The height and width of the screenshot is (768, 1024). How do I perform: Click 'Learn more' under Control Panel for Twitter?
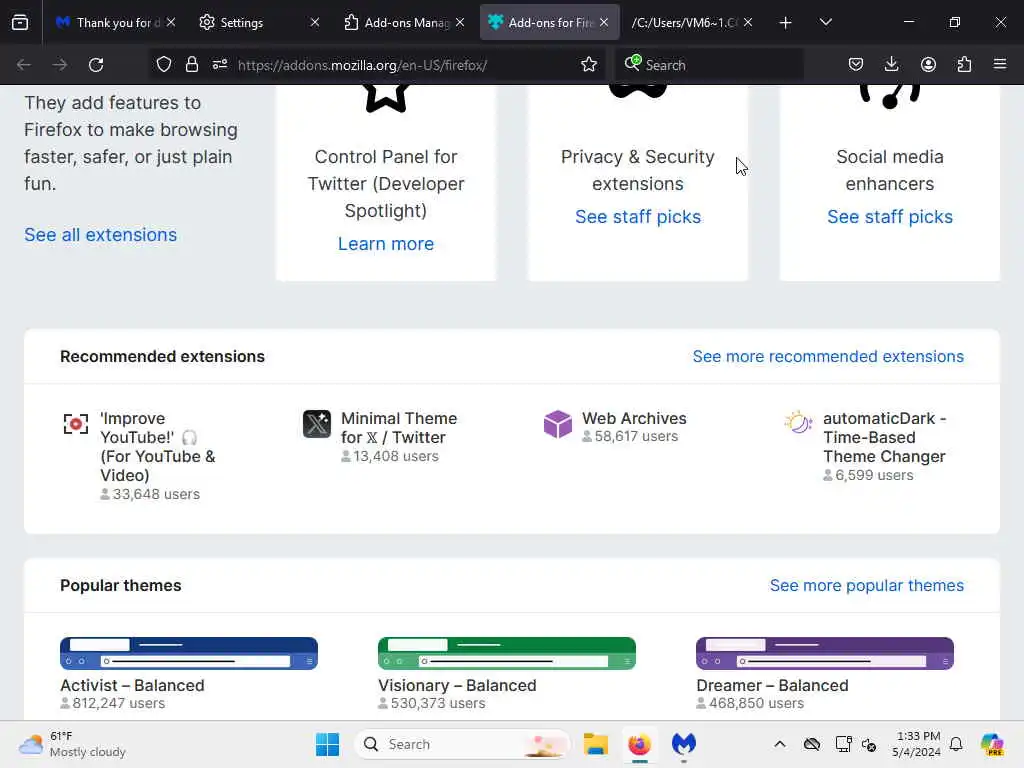tap(386, 244)
